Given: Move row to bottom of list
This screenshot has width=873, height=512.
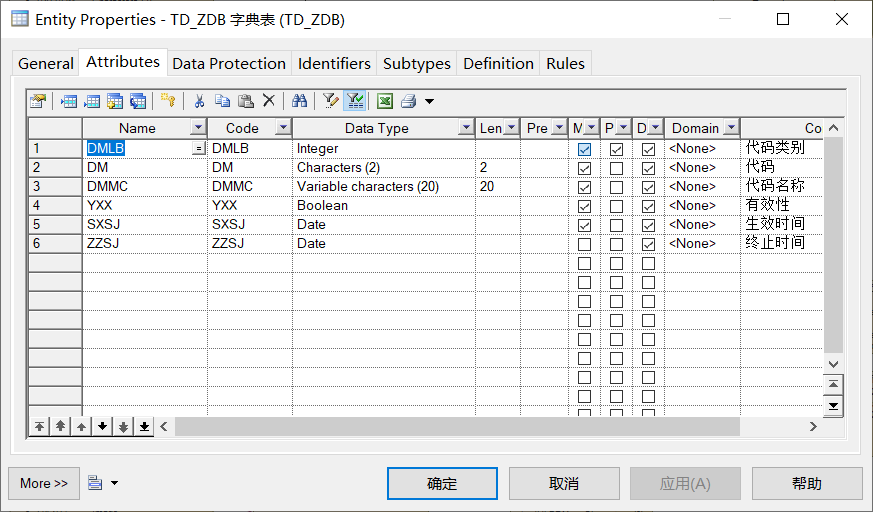Looking at the screenshot, I should (x=145, y=427).
